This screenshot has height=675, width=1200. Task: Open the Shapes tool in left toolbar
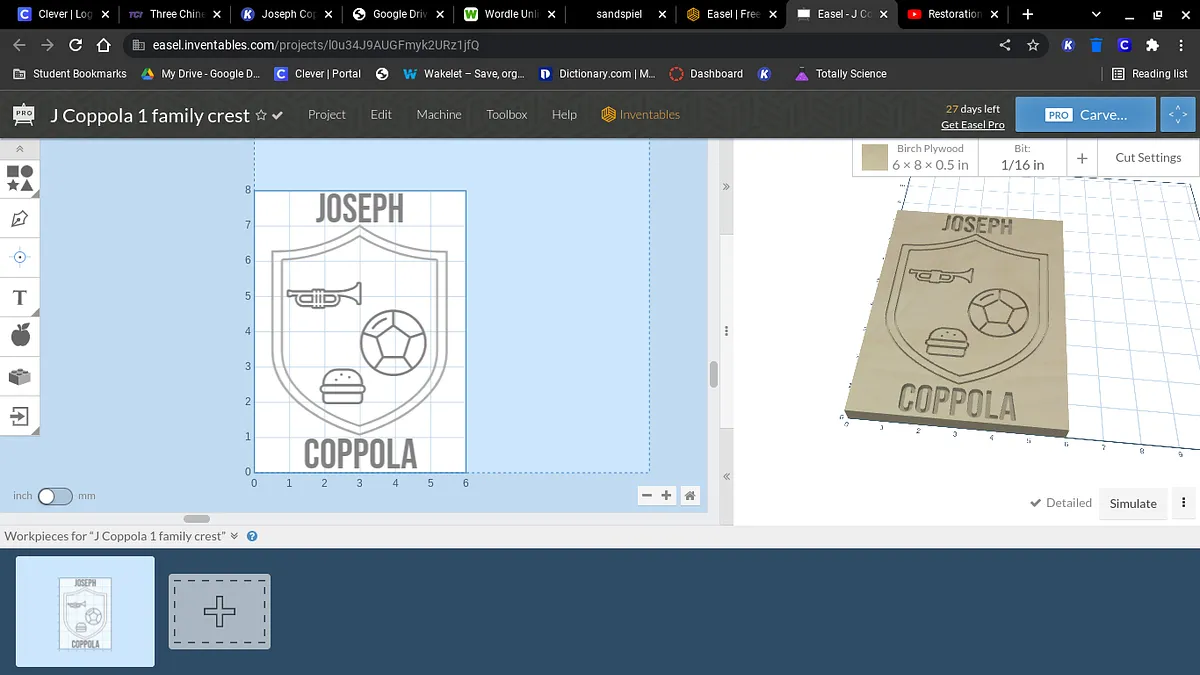click(x=19, y=178)
